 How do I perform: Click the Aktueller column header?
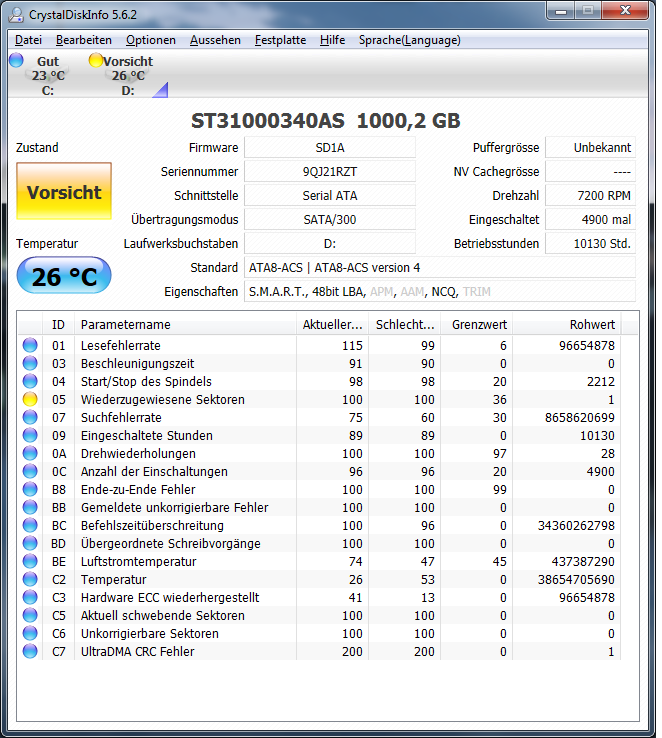(333, 324)
